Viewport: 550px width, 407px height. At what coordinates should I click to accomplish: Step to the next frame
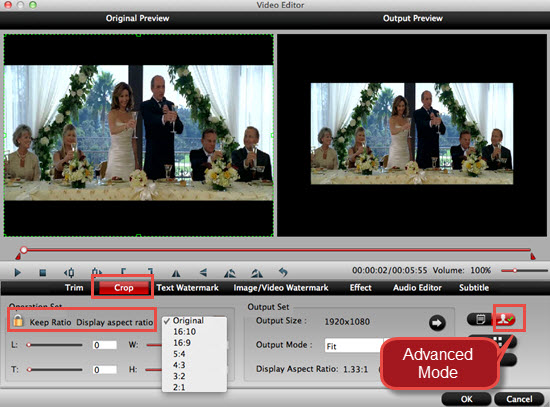pos(96,272)
